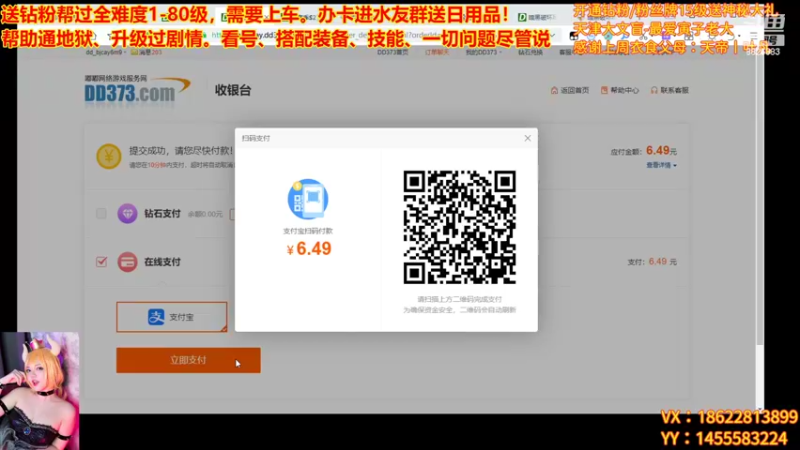Open 消息 notifications in top bar

tap(146, 52)
